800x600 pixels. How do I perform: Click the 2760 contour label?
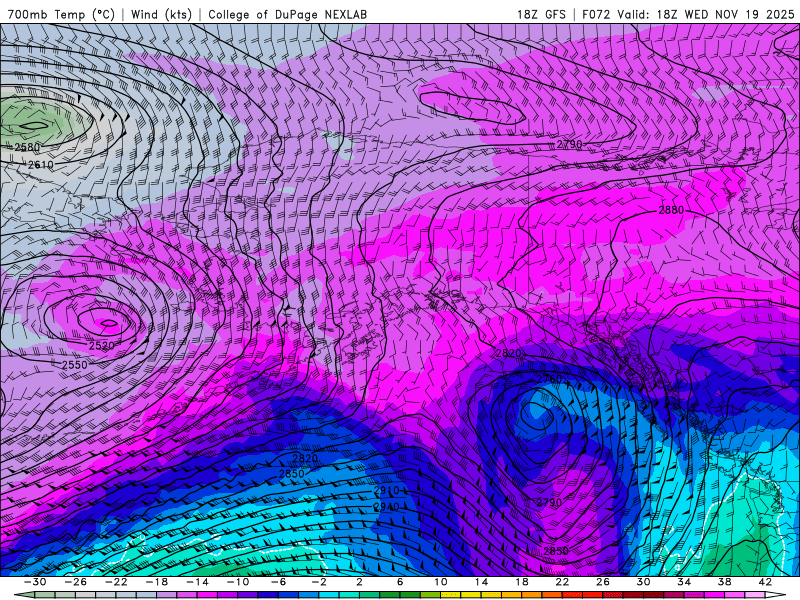click(x=549, y=379)
